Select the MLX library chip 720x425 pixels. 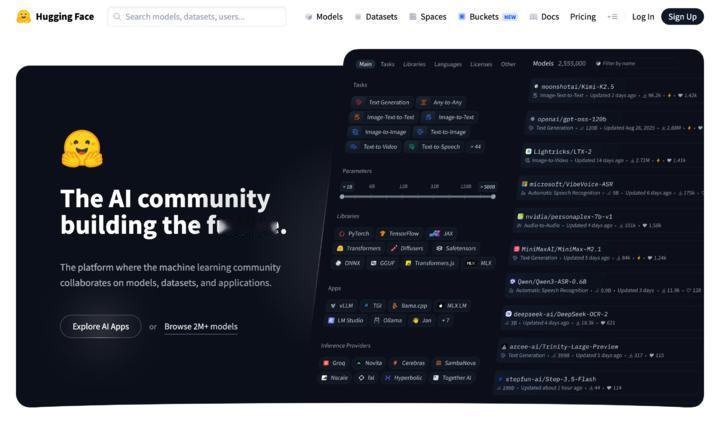coord(479,263)
